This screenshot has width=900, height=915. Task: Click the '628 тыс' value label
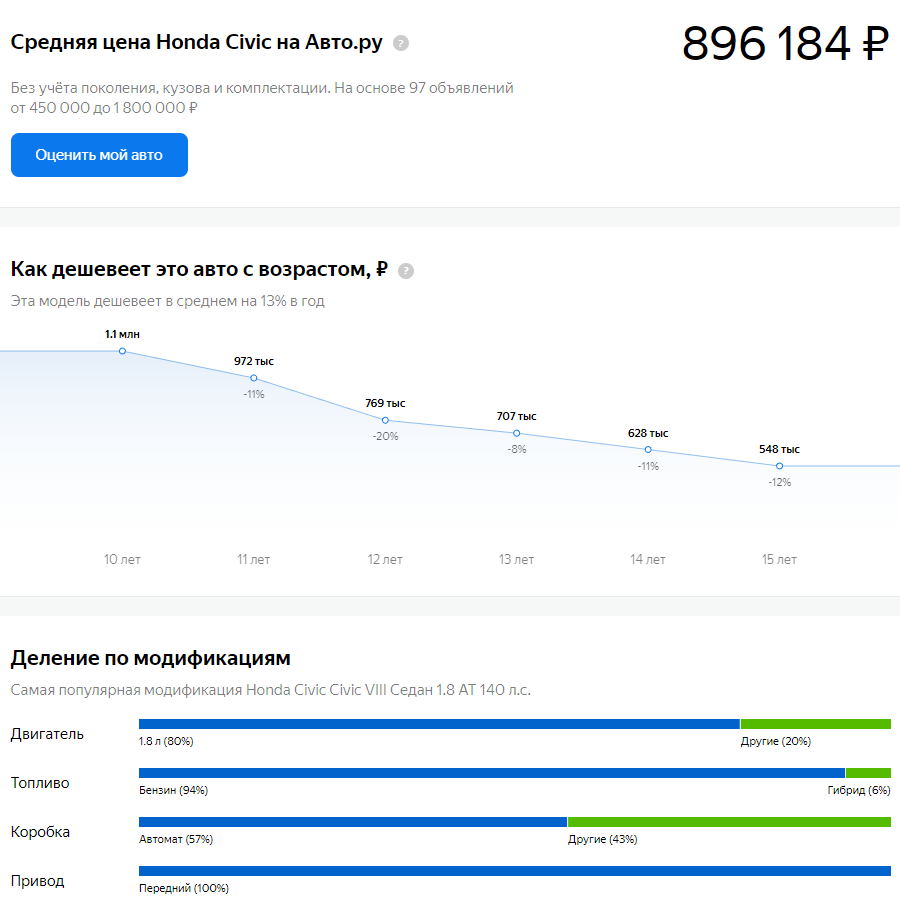click(x=648, y=433)
